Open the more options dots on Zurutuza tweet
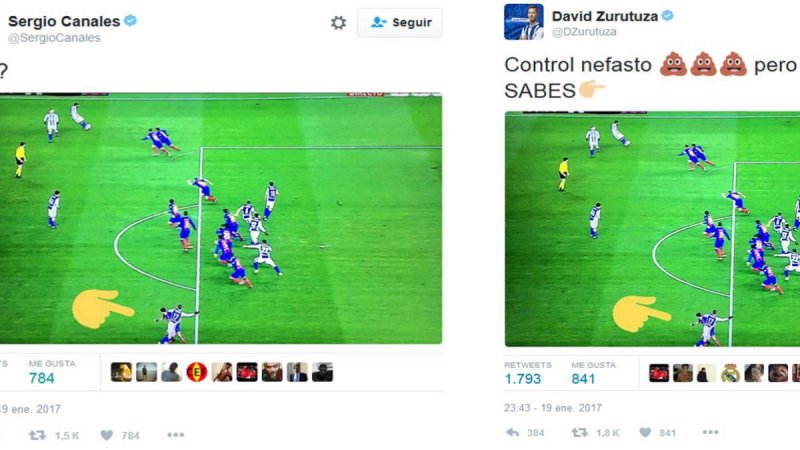800x450 pixels. pos(710,432)
